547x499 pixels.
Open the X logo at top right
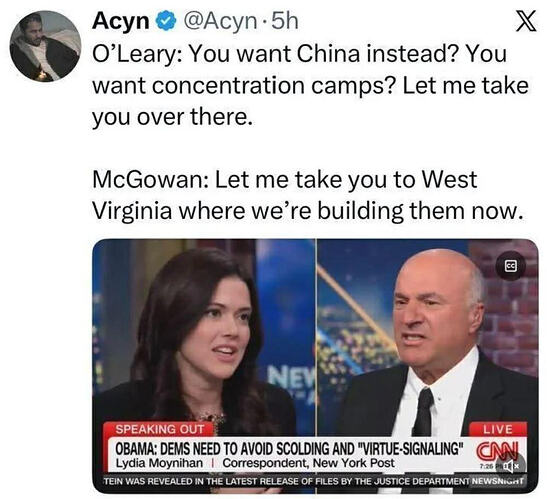tap(526, 22)
